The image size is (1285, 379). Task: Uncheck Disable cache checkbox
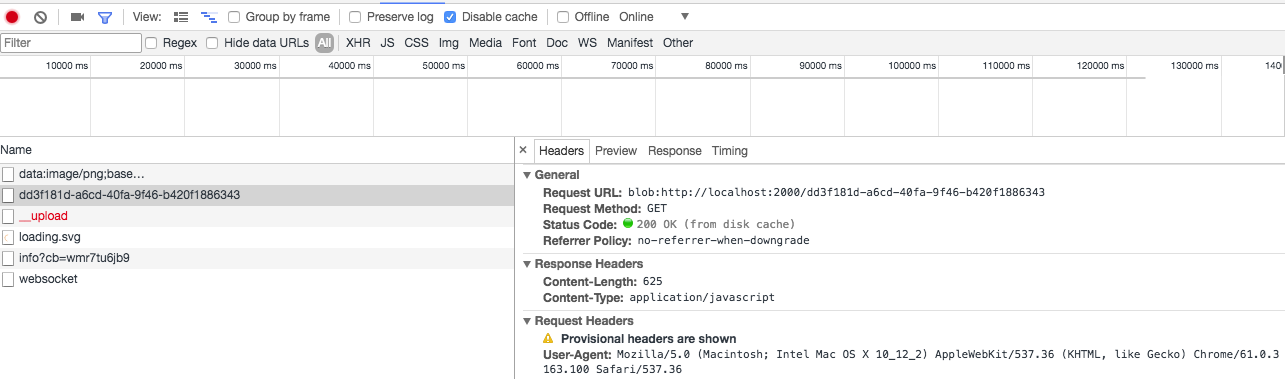click(450, 17)
